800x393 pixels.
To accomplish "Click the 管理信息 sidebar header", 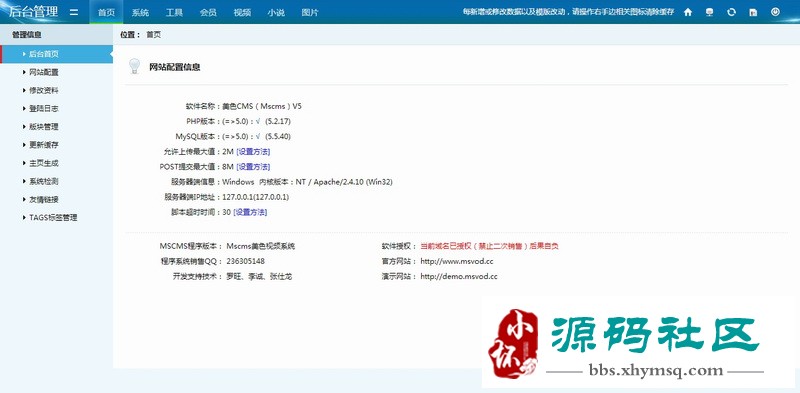I will point(27,35).
